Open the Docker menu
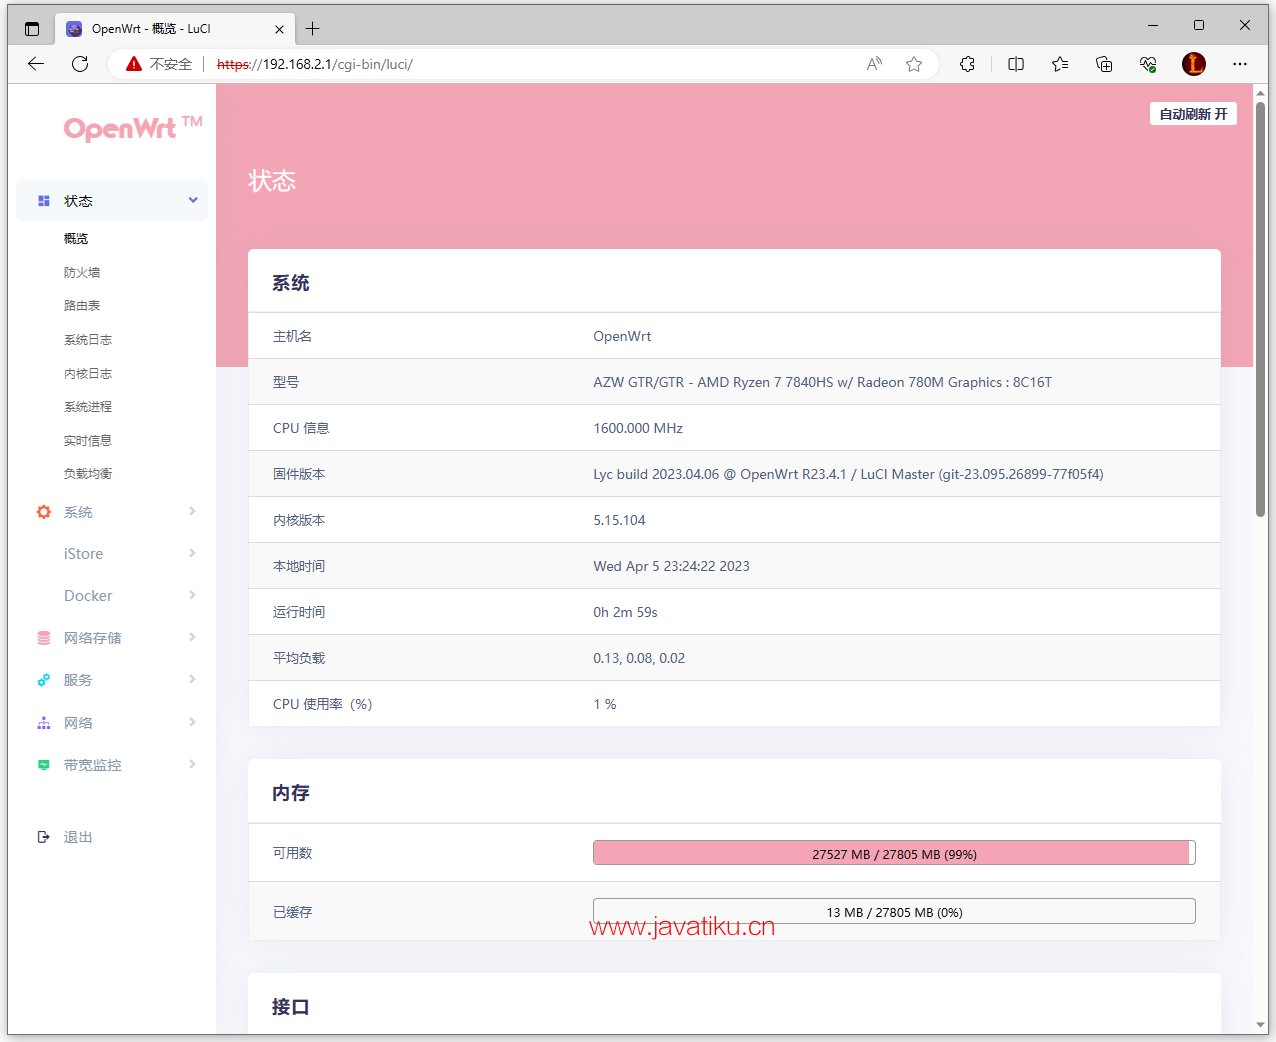The width and height of the screenshot is (1276, 1042). (88, 596)
